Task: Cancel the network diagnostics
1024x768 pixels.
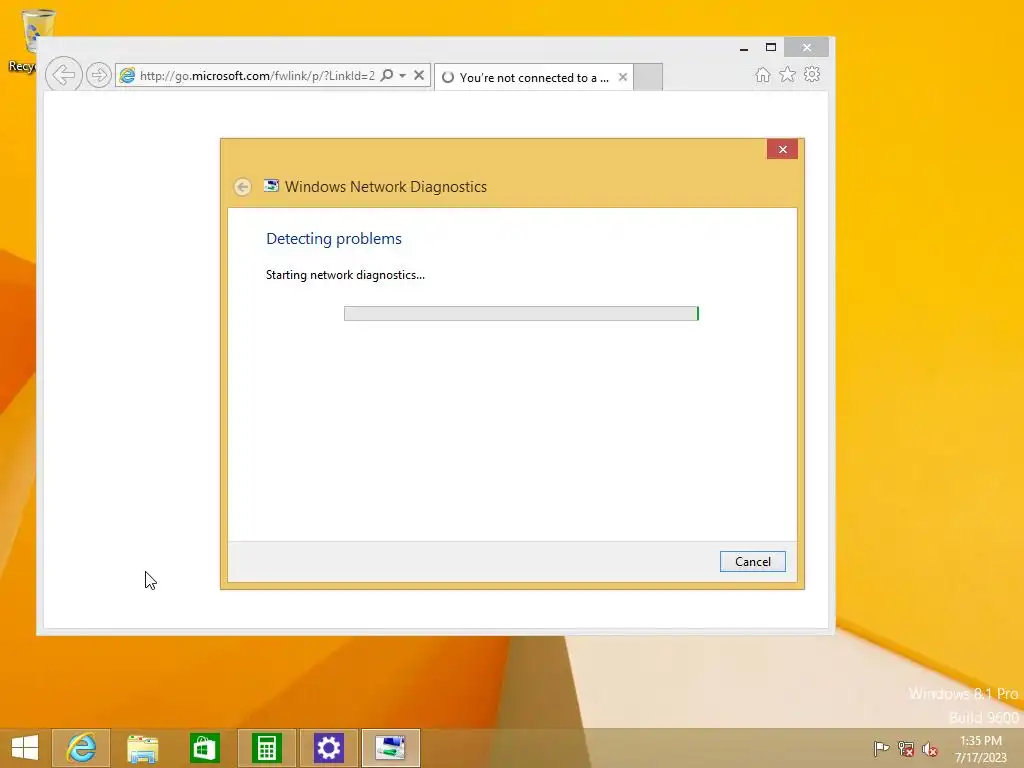Action: click(x=752, y=562)
